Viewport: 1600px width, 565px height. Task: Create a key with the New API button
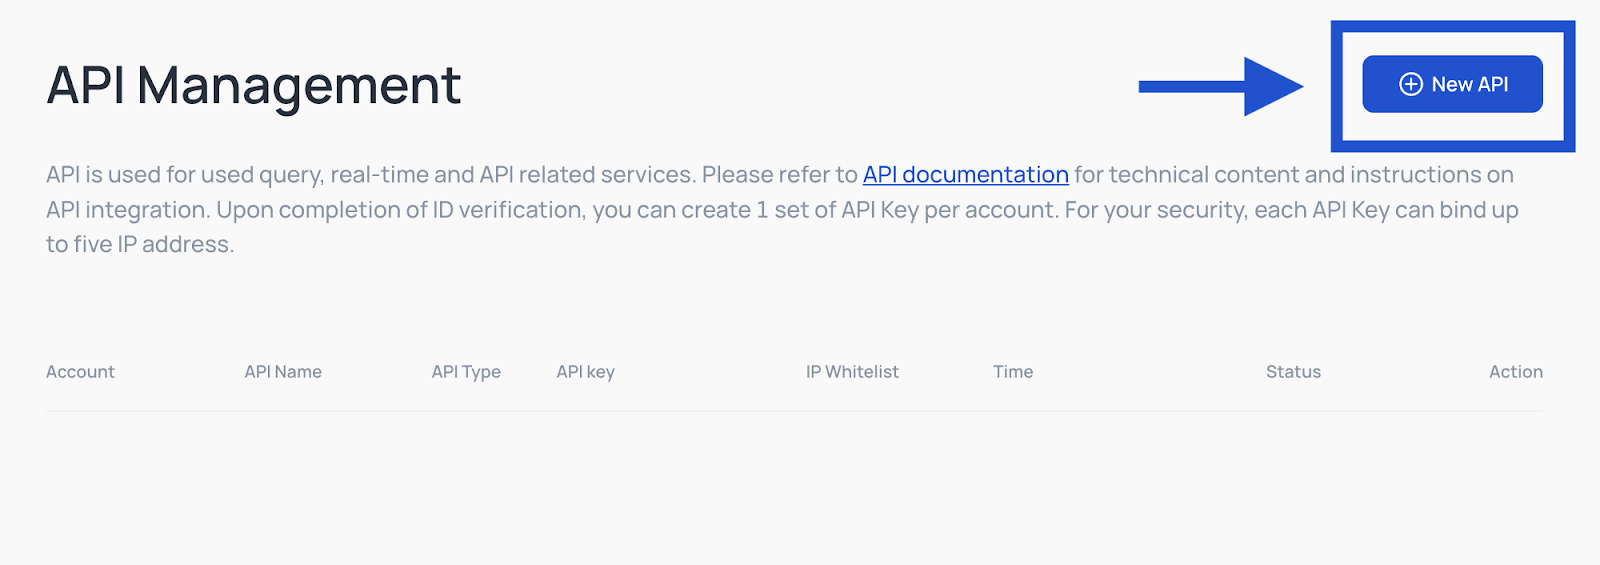[1452, 84]
